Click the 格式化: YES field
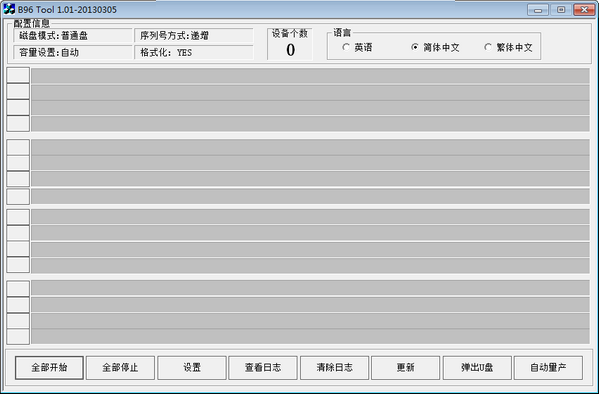The width and height of the screenshot is (599, 394). pos(194,52)
